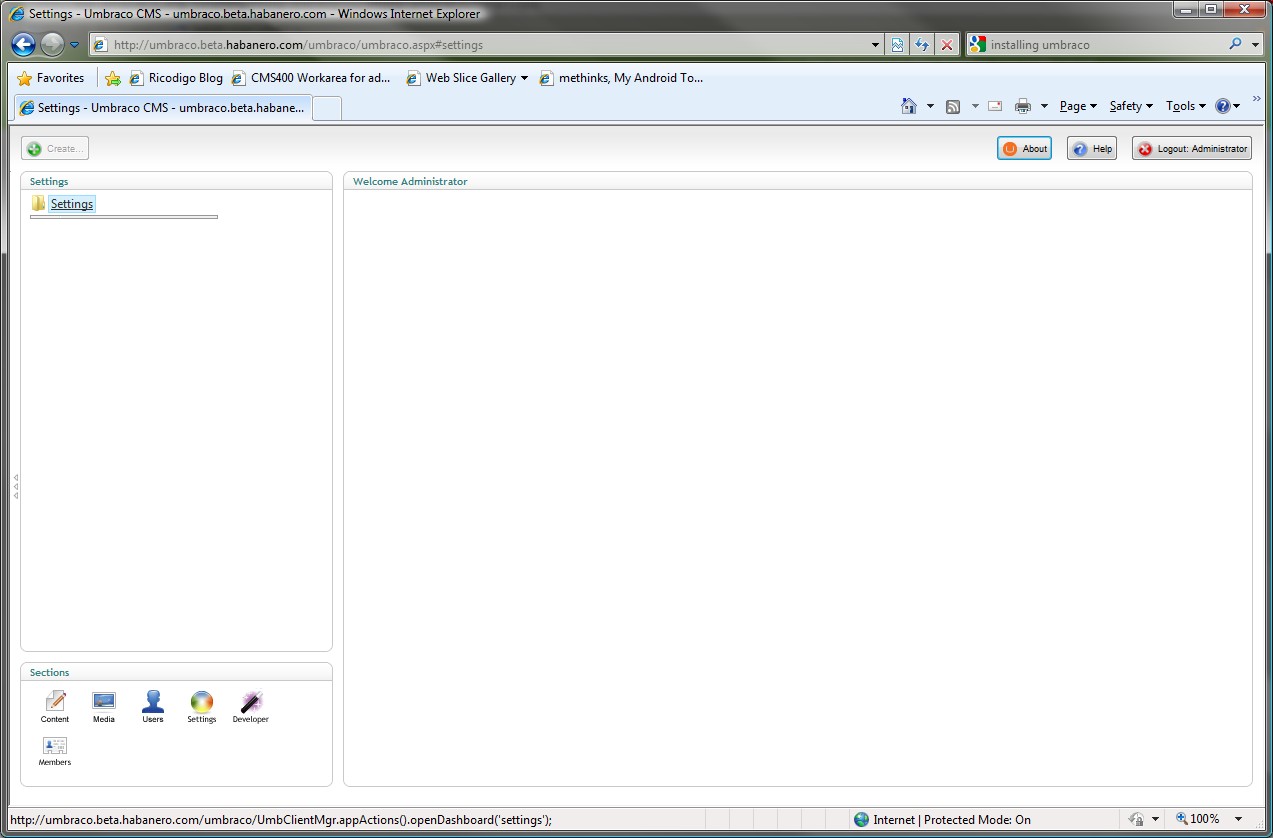1273x838 pixels.
Task: Open the zoom level dropdown arrow
Action: [1239, 819]
